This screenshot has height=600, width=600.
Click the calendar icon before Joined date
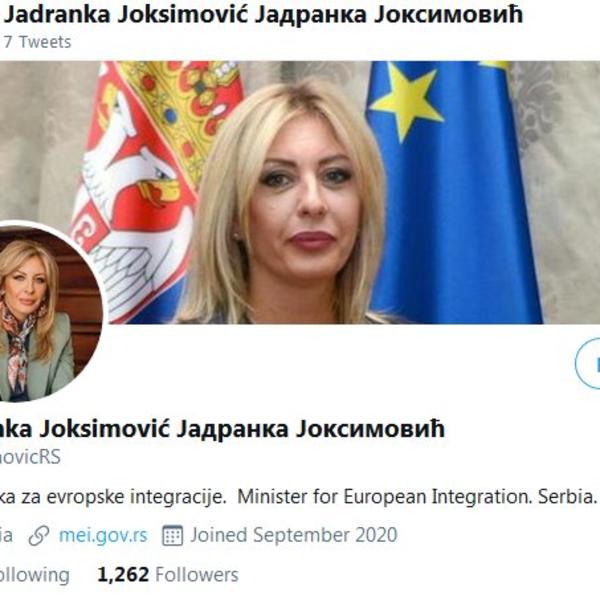(173, 535)
